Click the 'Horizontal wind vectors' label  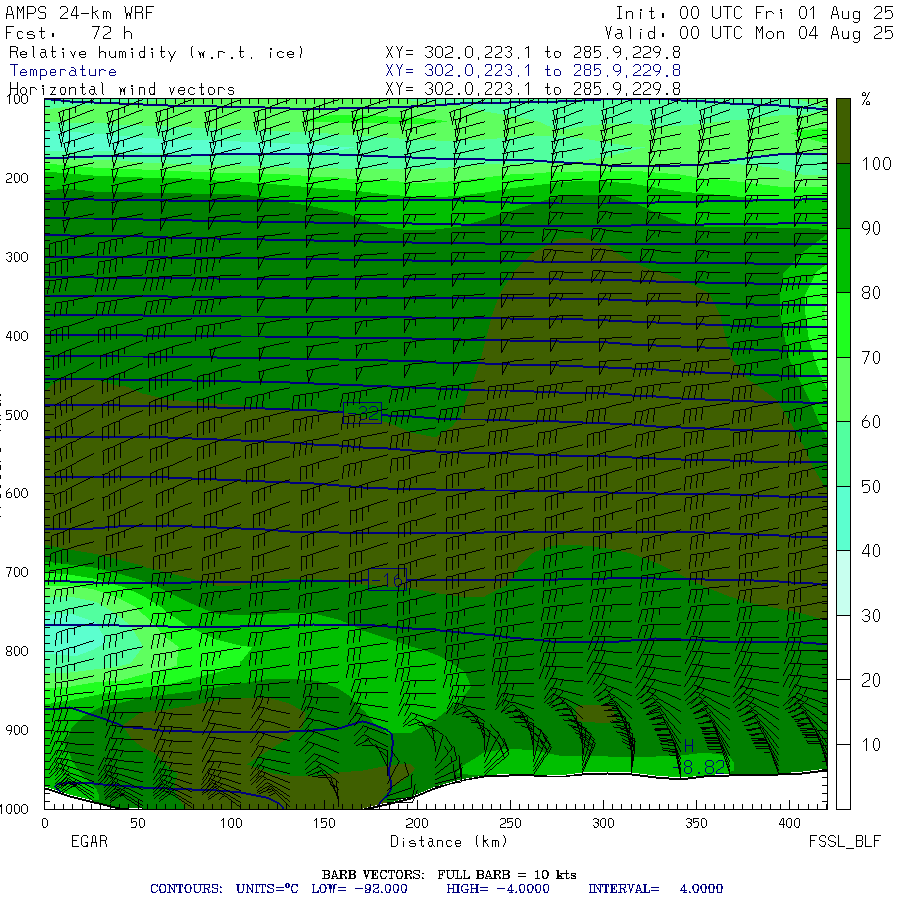point(122,90)
